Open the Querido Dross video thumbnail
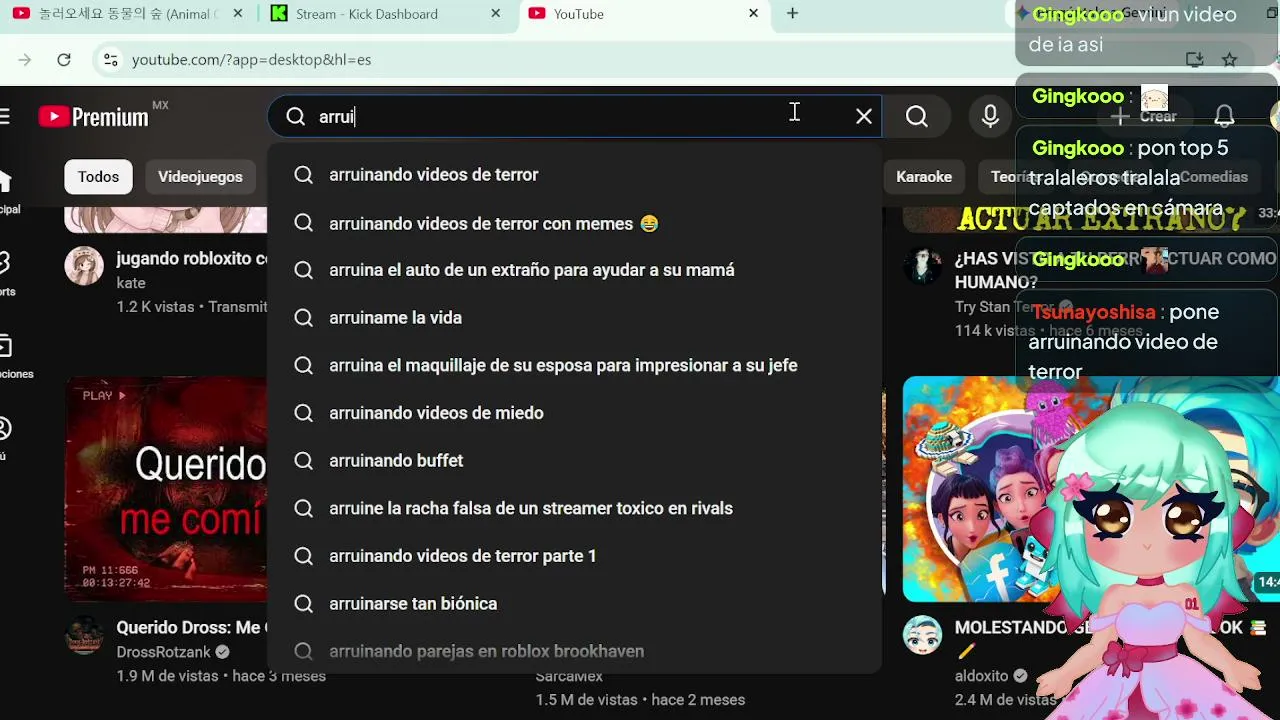The image size is (1280, 720). 166,488
